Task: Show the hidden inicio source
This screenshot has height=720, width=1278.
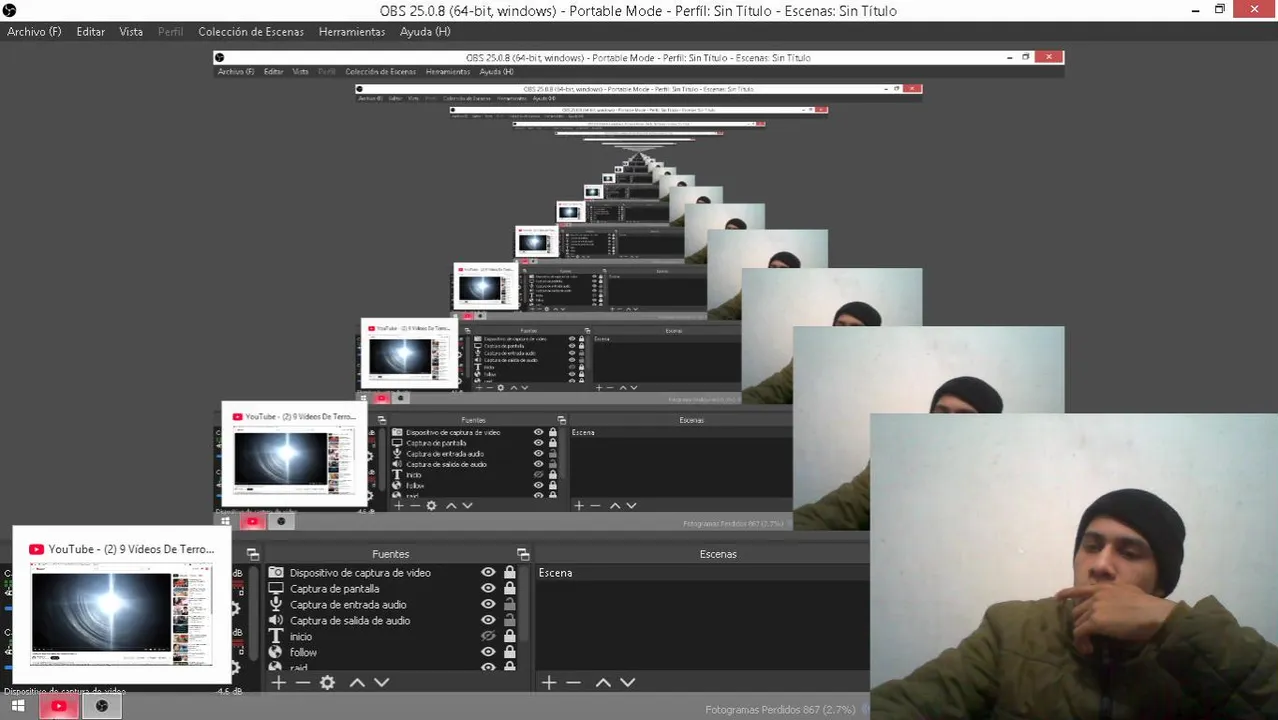Action: coord(488,637)
